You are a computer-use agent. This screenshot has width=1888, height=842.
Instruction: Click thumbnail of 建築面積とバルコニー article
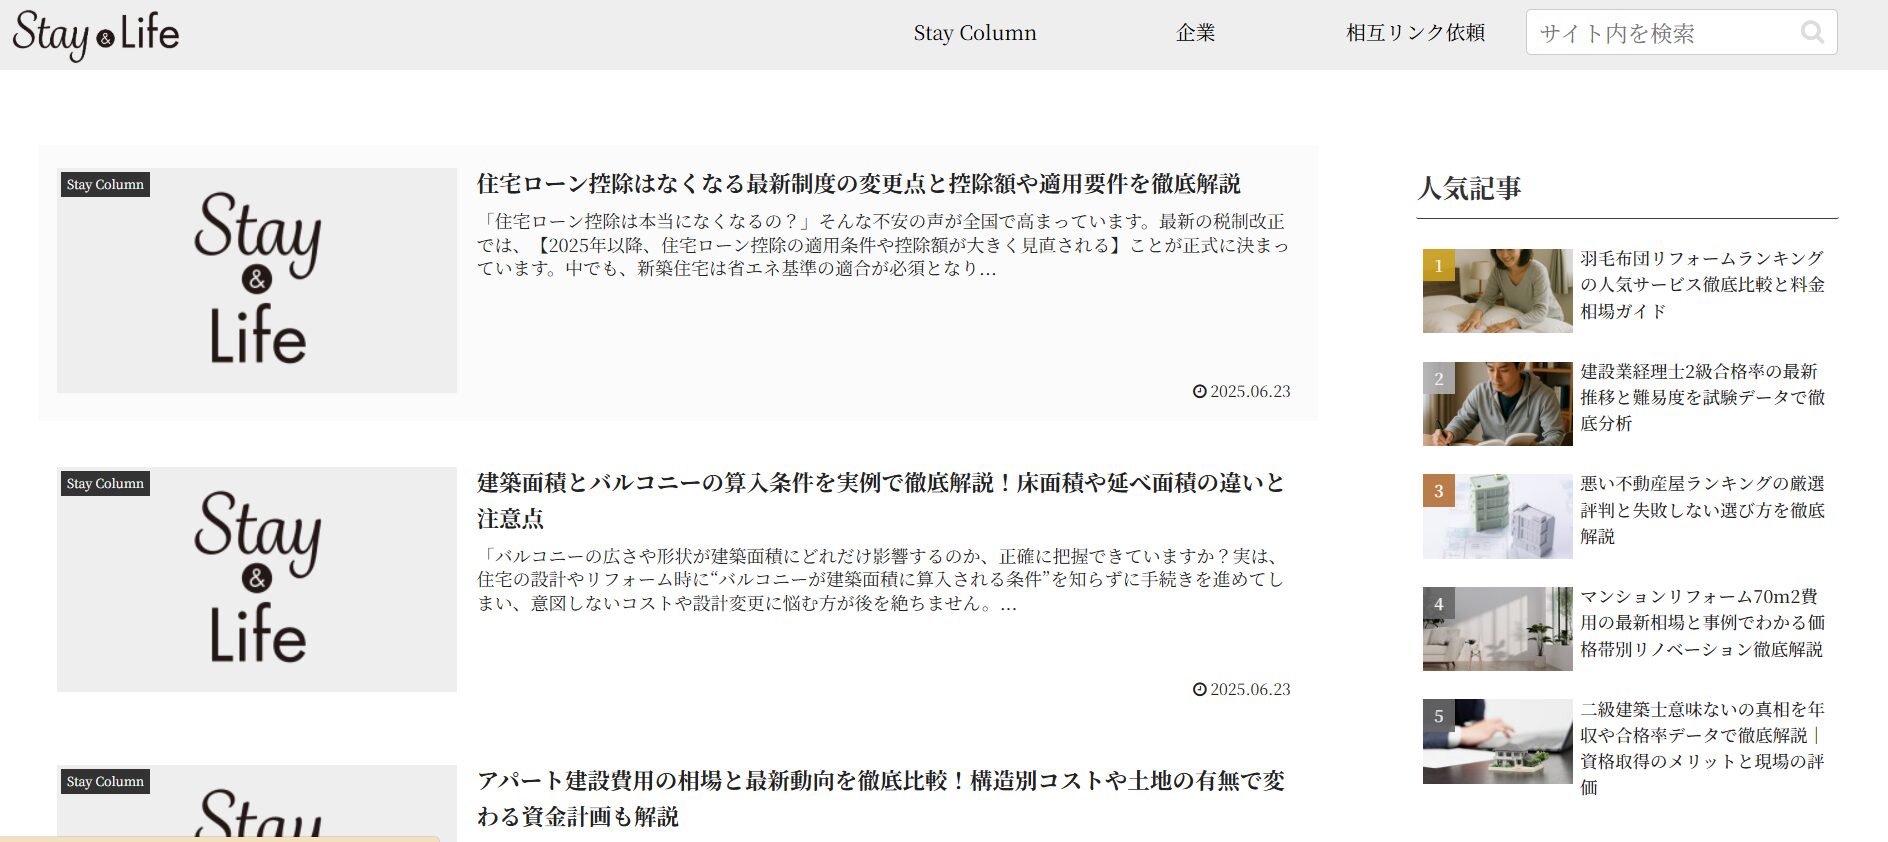(x=257, y=579)
